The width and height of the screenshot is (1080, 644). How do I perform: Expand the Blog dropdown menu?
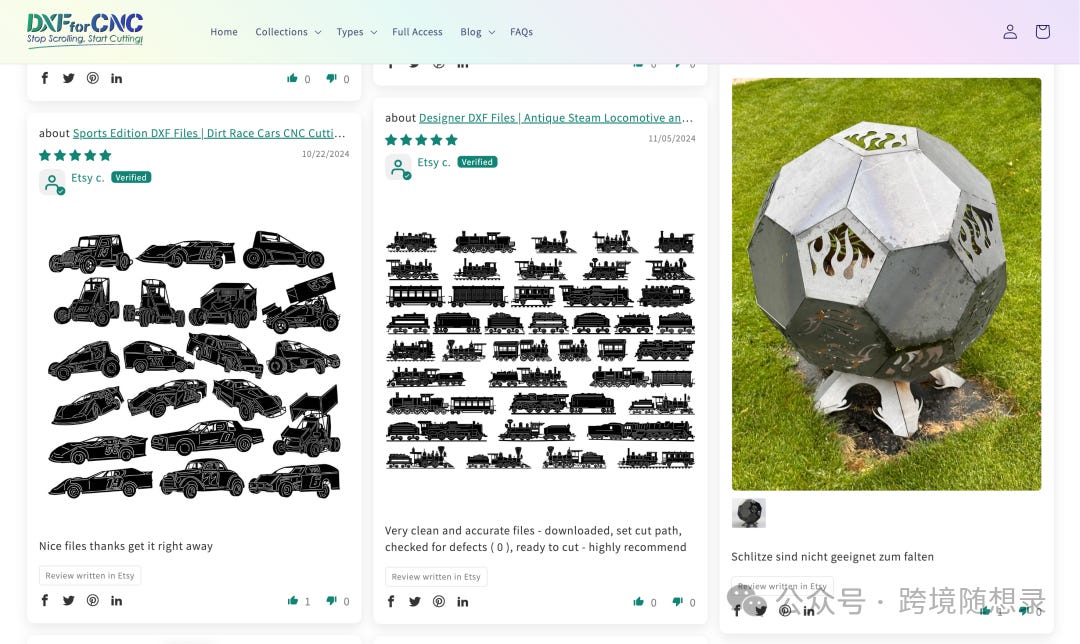[477, 32]
